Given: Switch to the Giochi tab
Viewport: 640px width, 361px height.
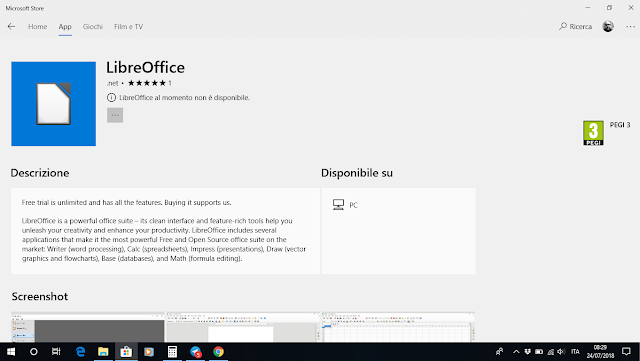Looking at the screenshot, I should click(x=93, y=27).
